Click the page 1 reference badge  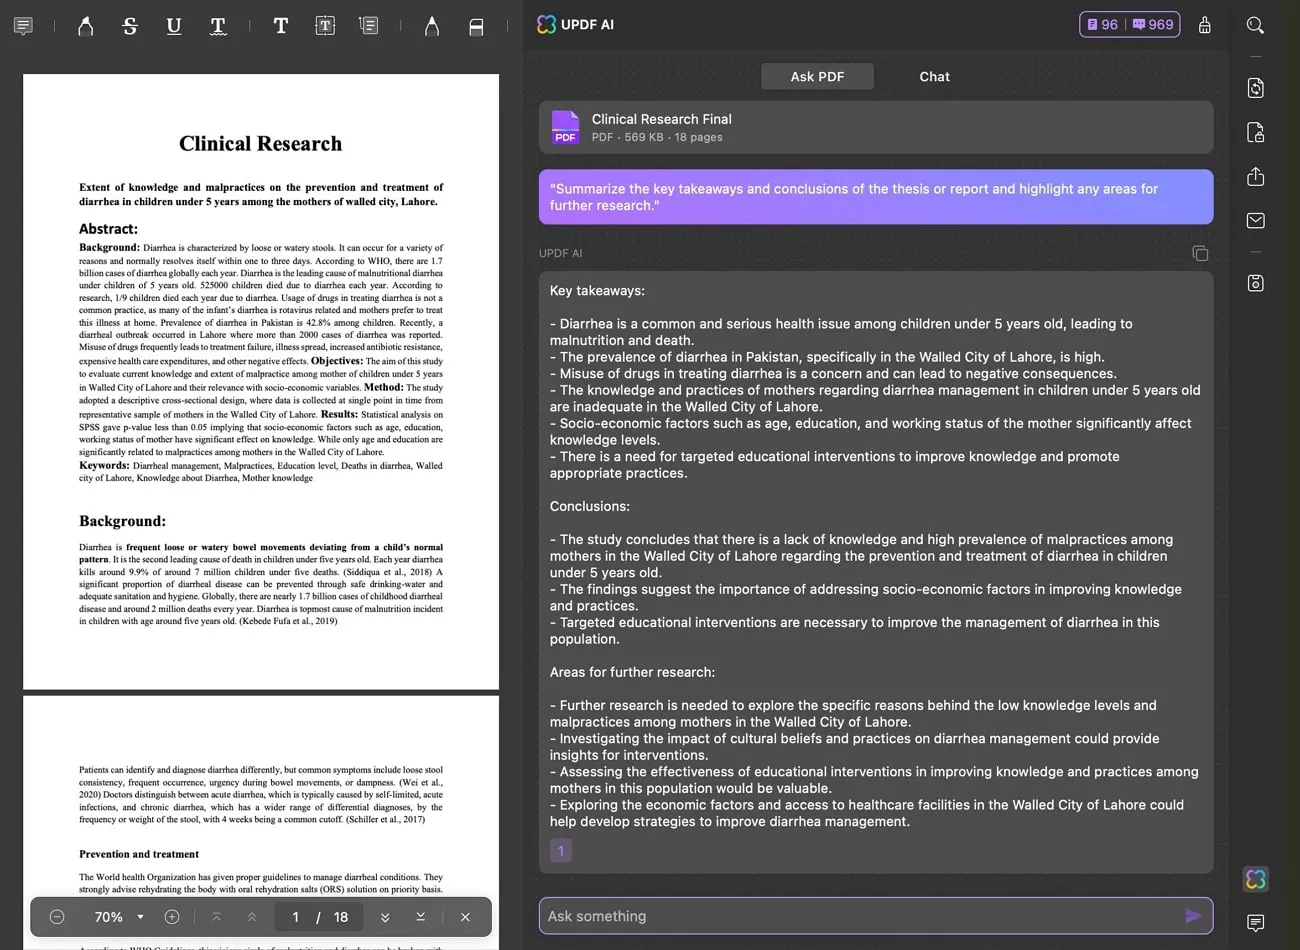point(561,850)
